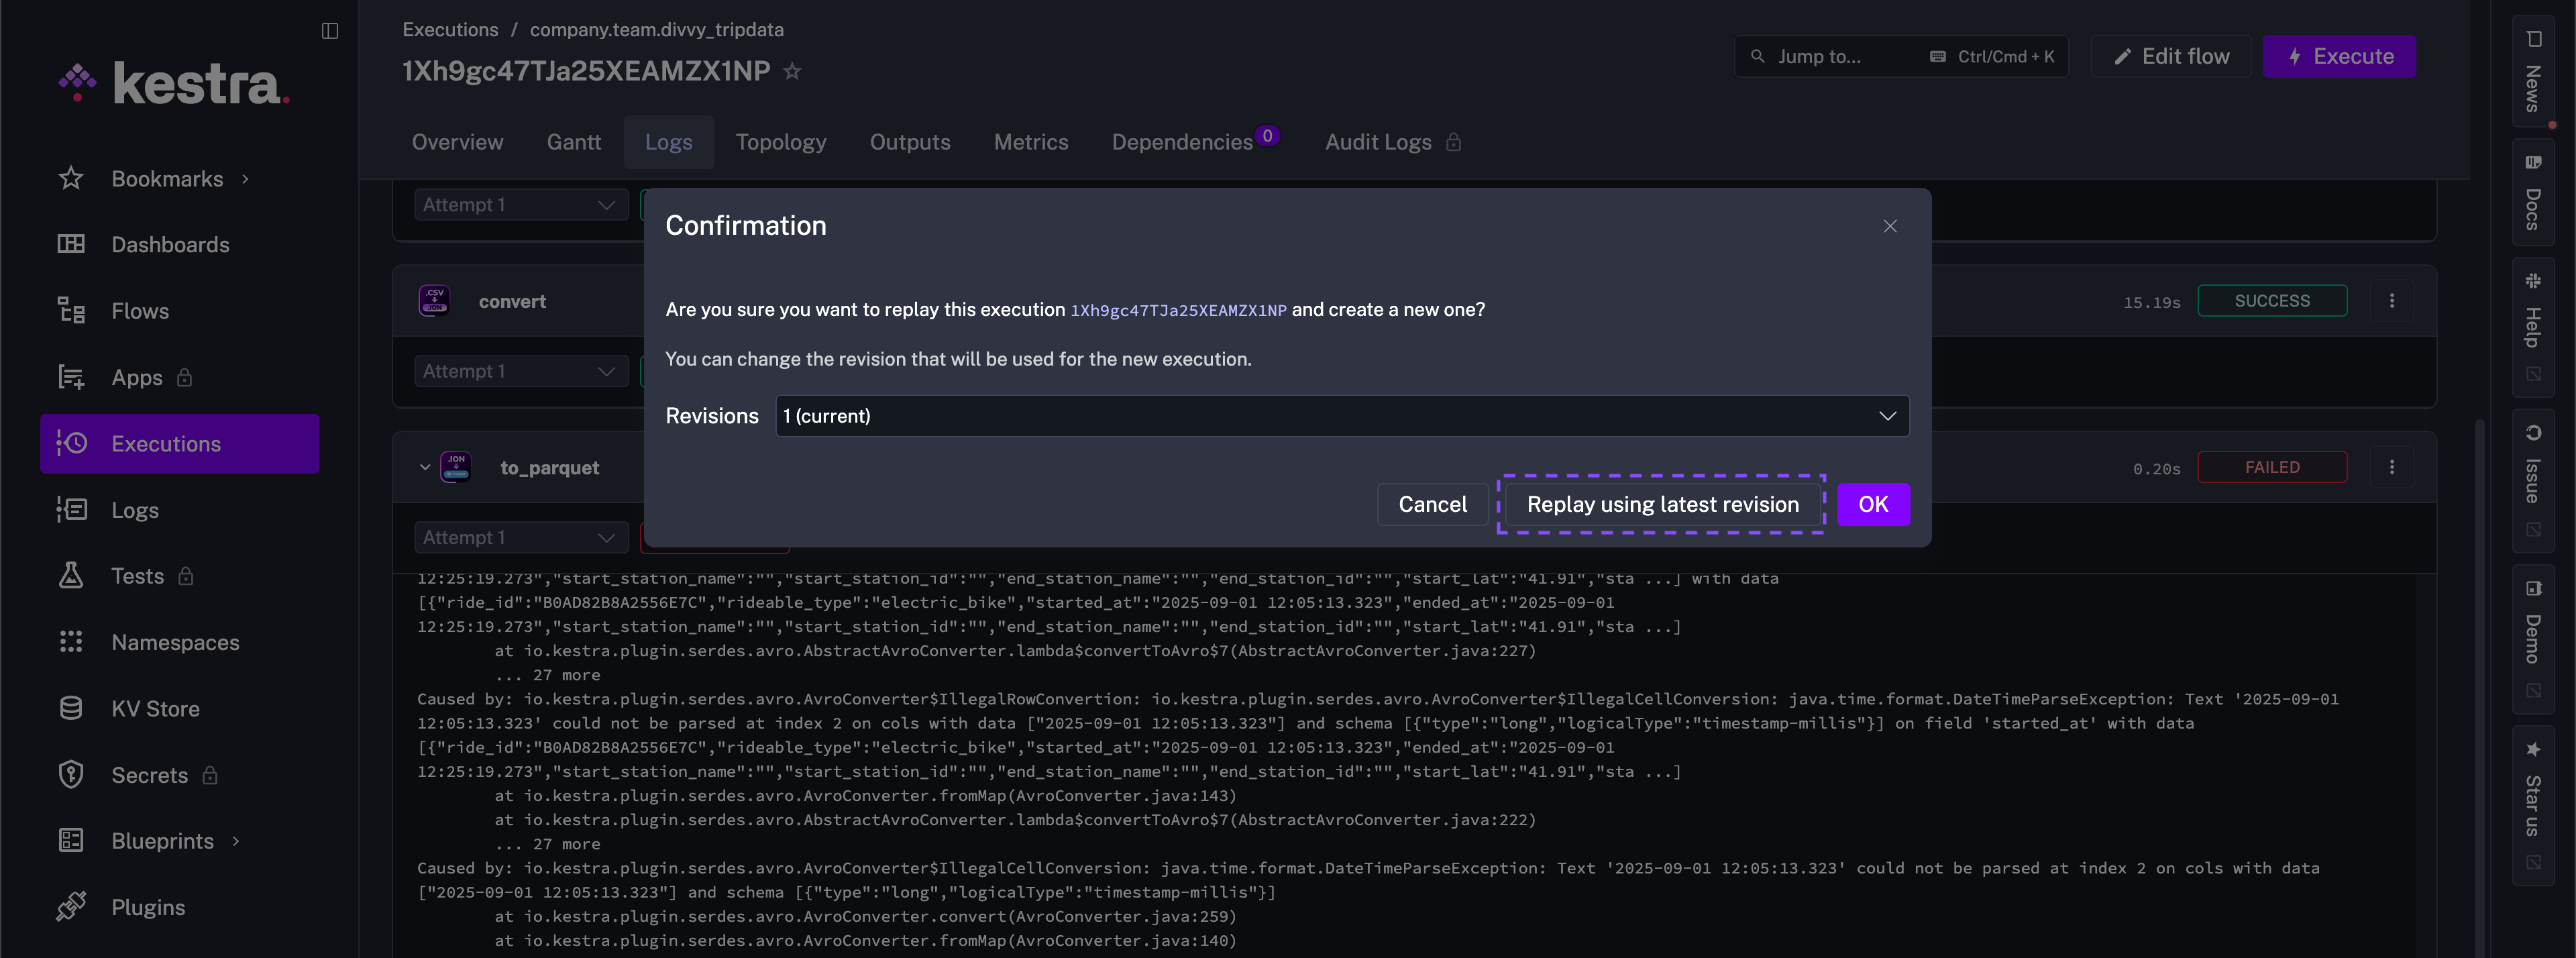Switch to the Gantt tab
2576x958 pixels.
(x=573, y=142)
